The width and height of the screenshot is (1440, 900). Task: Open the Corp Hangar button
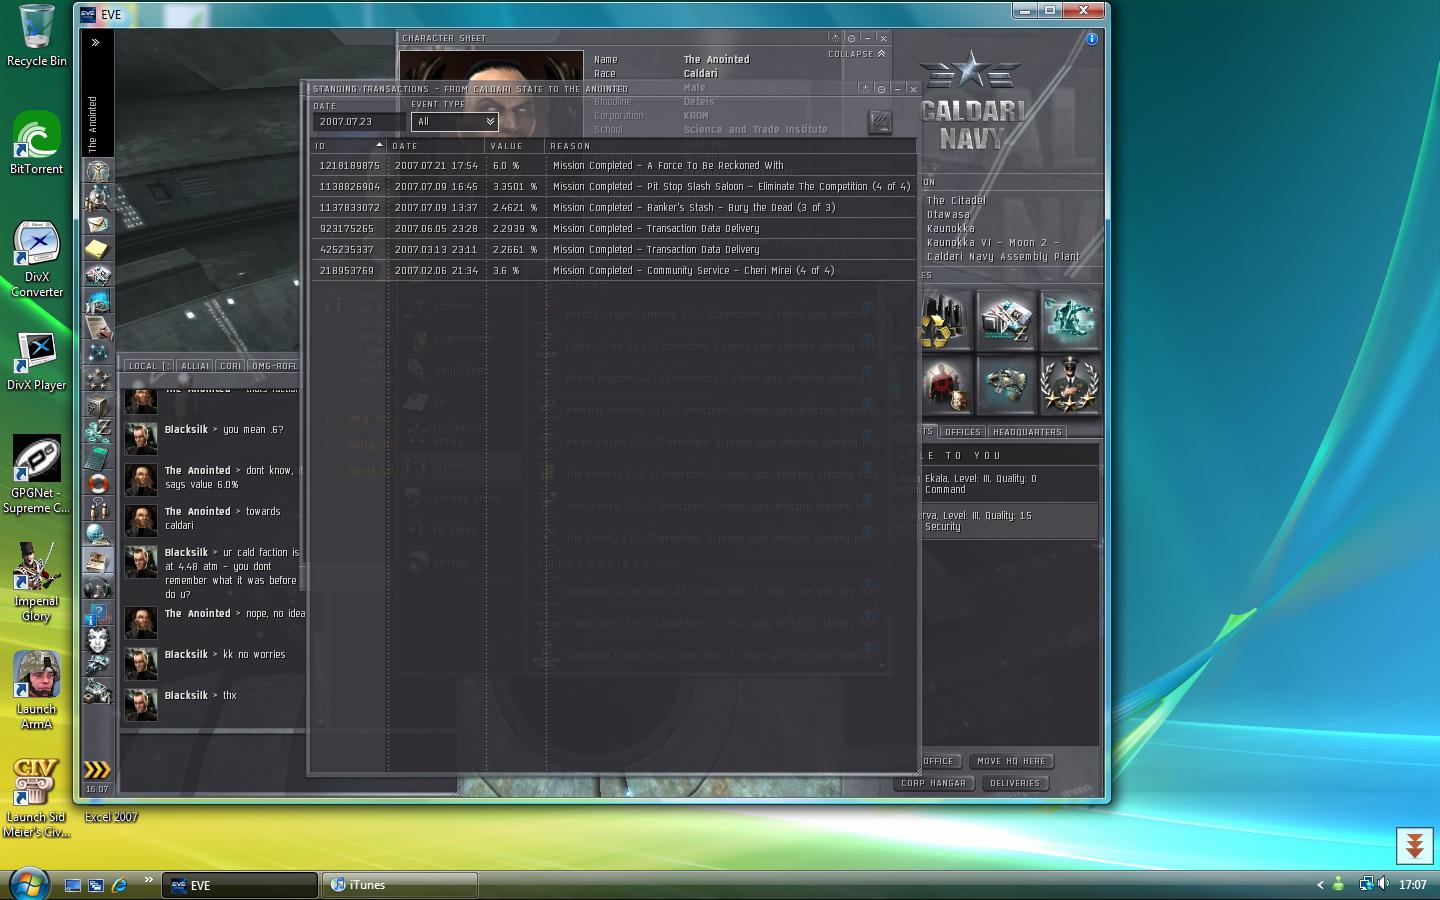pos(933,783)
